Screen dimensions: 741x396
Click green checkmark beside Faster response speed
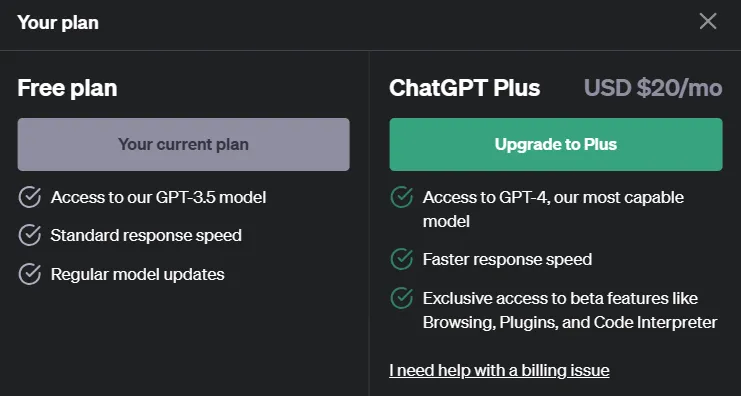pyautogui.click(x=402, y=259)
